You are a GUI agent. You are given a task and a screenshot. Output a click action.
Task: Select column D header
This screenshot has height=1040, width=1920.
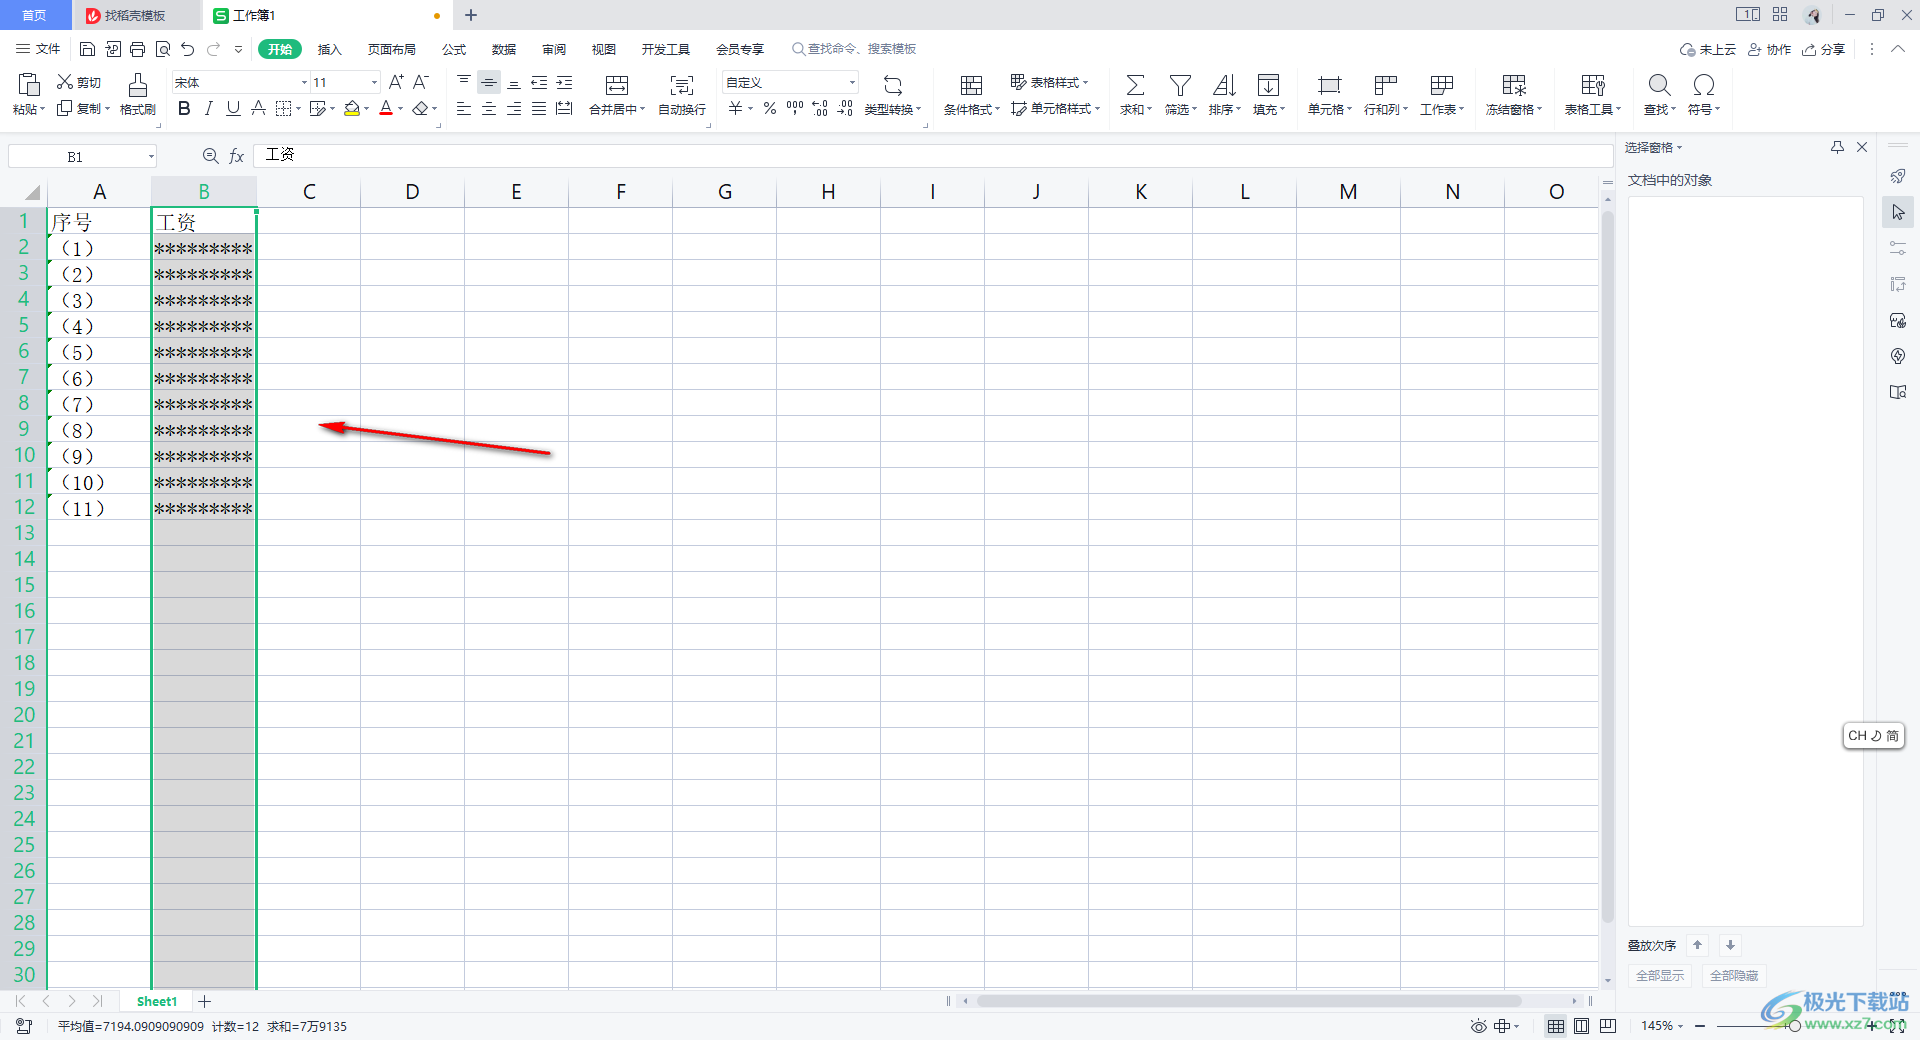pyautogui.click(x=412, y=192)
